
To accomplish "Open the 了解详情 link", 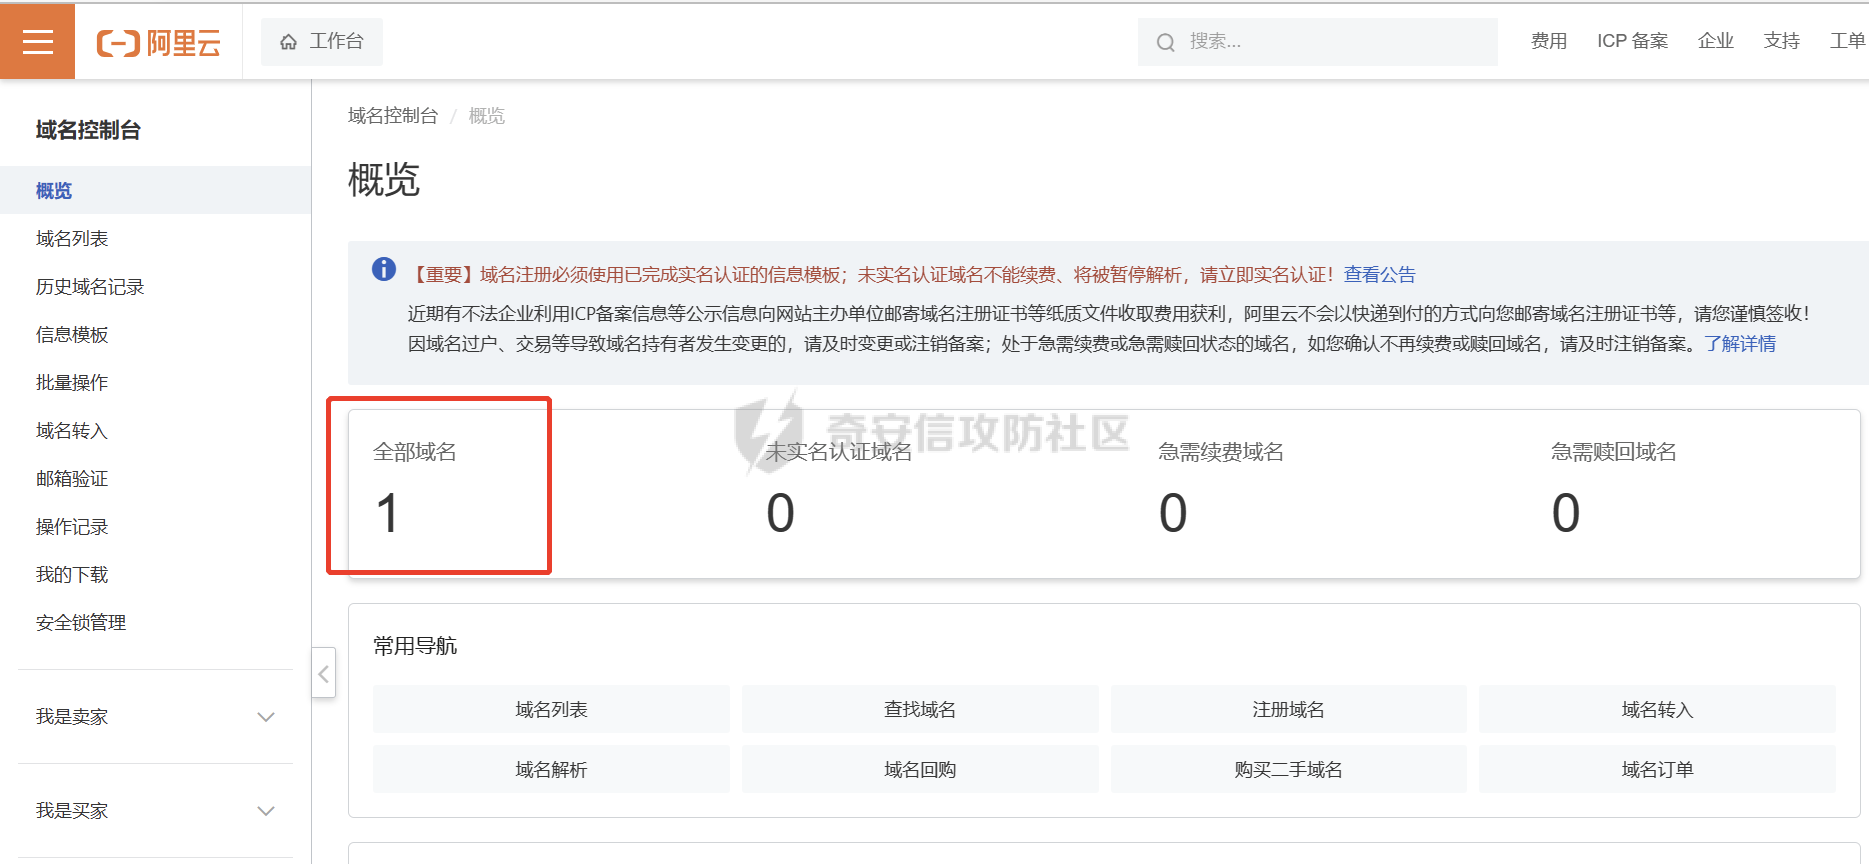I will (1740, 344).
